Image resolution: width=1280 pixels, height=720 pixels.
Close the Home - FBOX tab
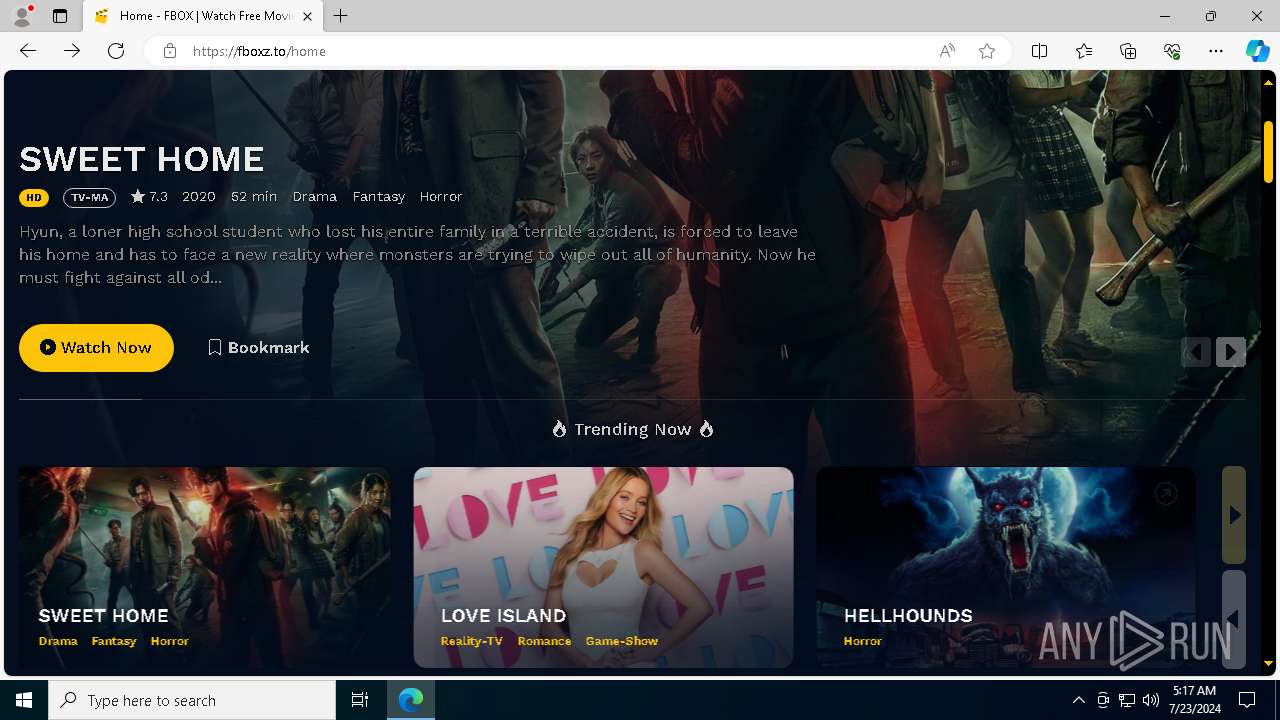307,16
